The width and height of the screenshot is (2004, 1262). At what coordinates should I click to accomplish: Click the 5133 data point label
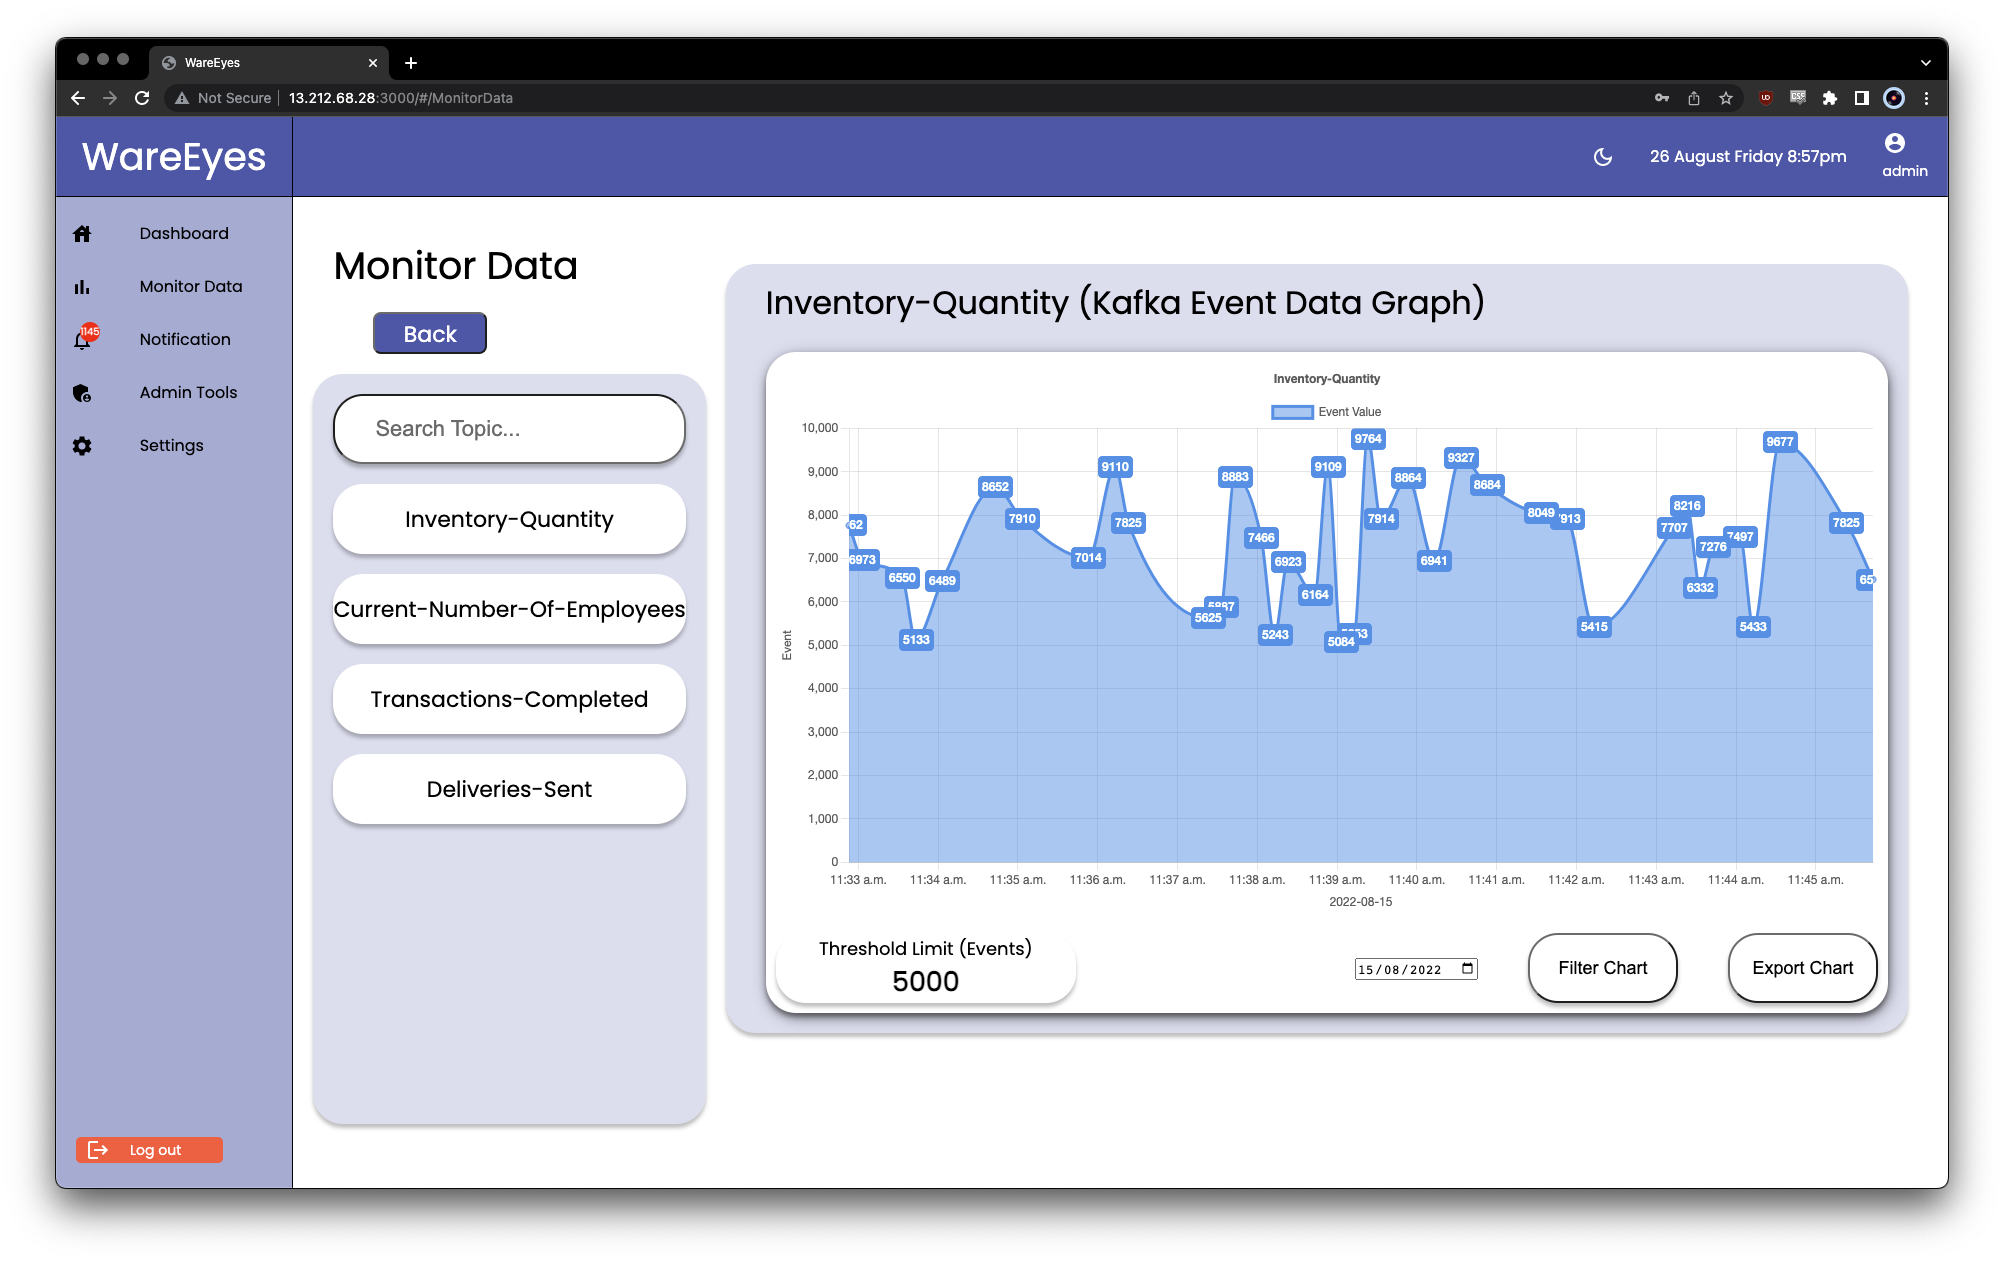(x=916, y=640)
